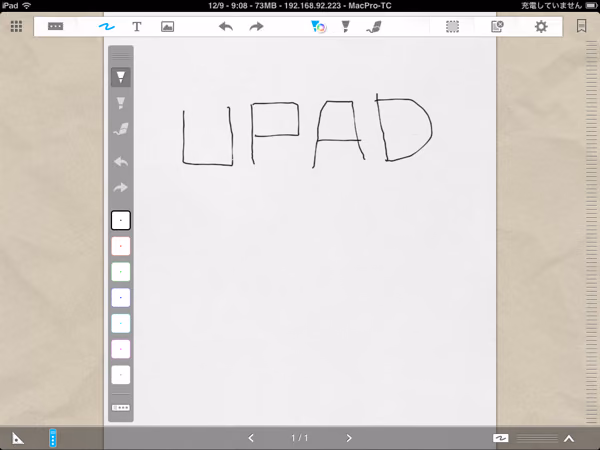Tap the handwriting mode icon in the bottom bar
This screenshot has height=450, width=600.
point(501,438)
